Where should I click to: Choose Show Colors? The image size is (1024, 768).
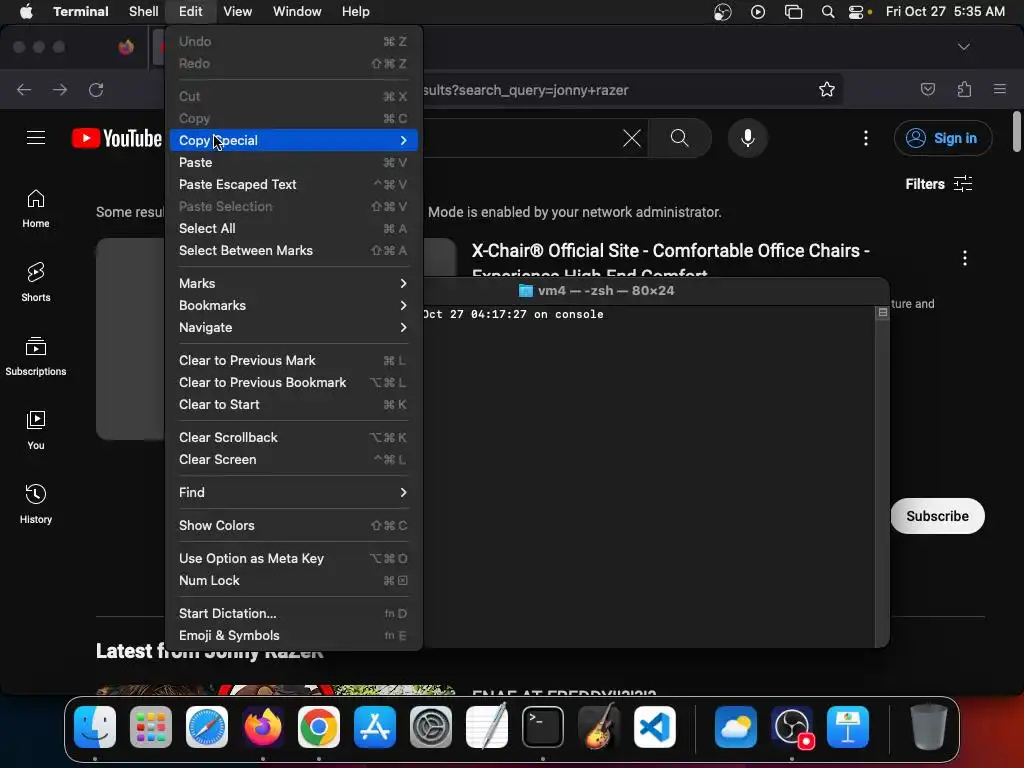point(293,526)
